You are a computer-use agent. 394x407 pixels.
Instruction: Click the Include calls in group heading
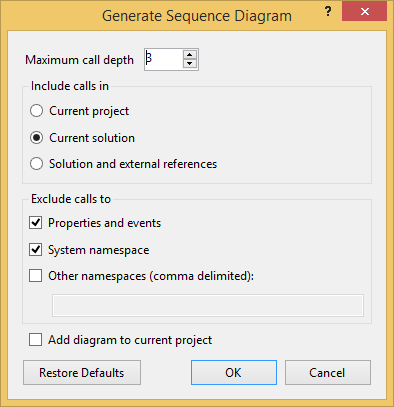(70, 86)
